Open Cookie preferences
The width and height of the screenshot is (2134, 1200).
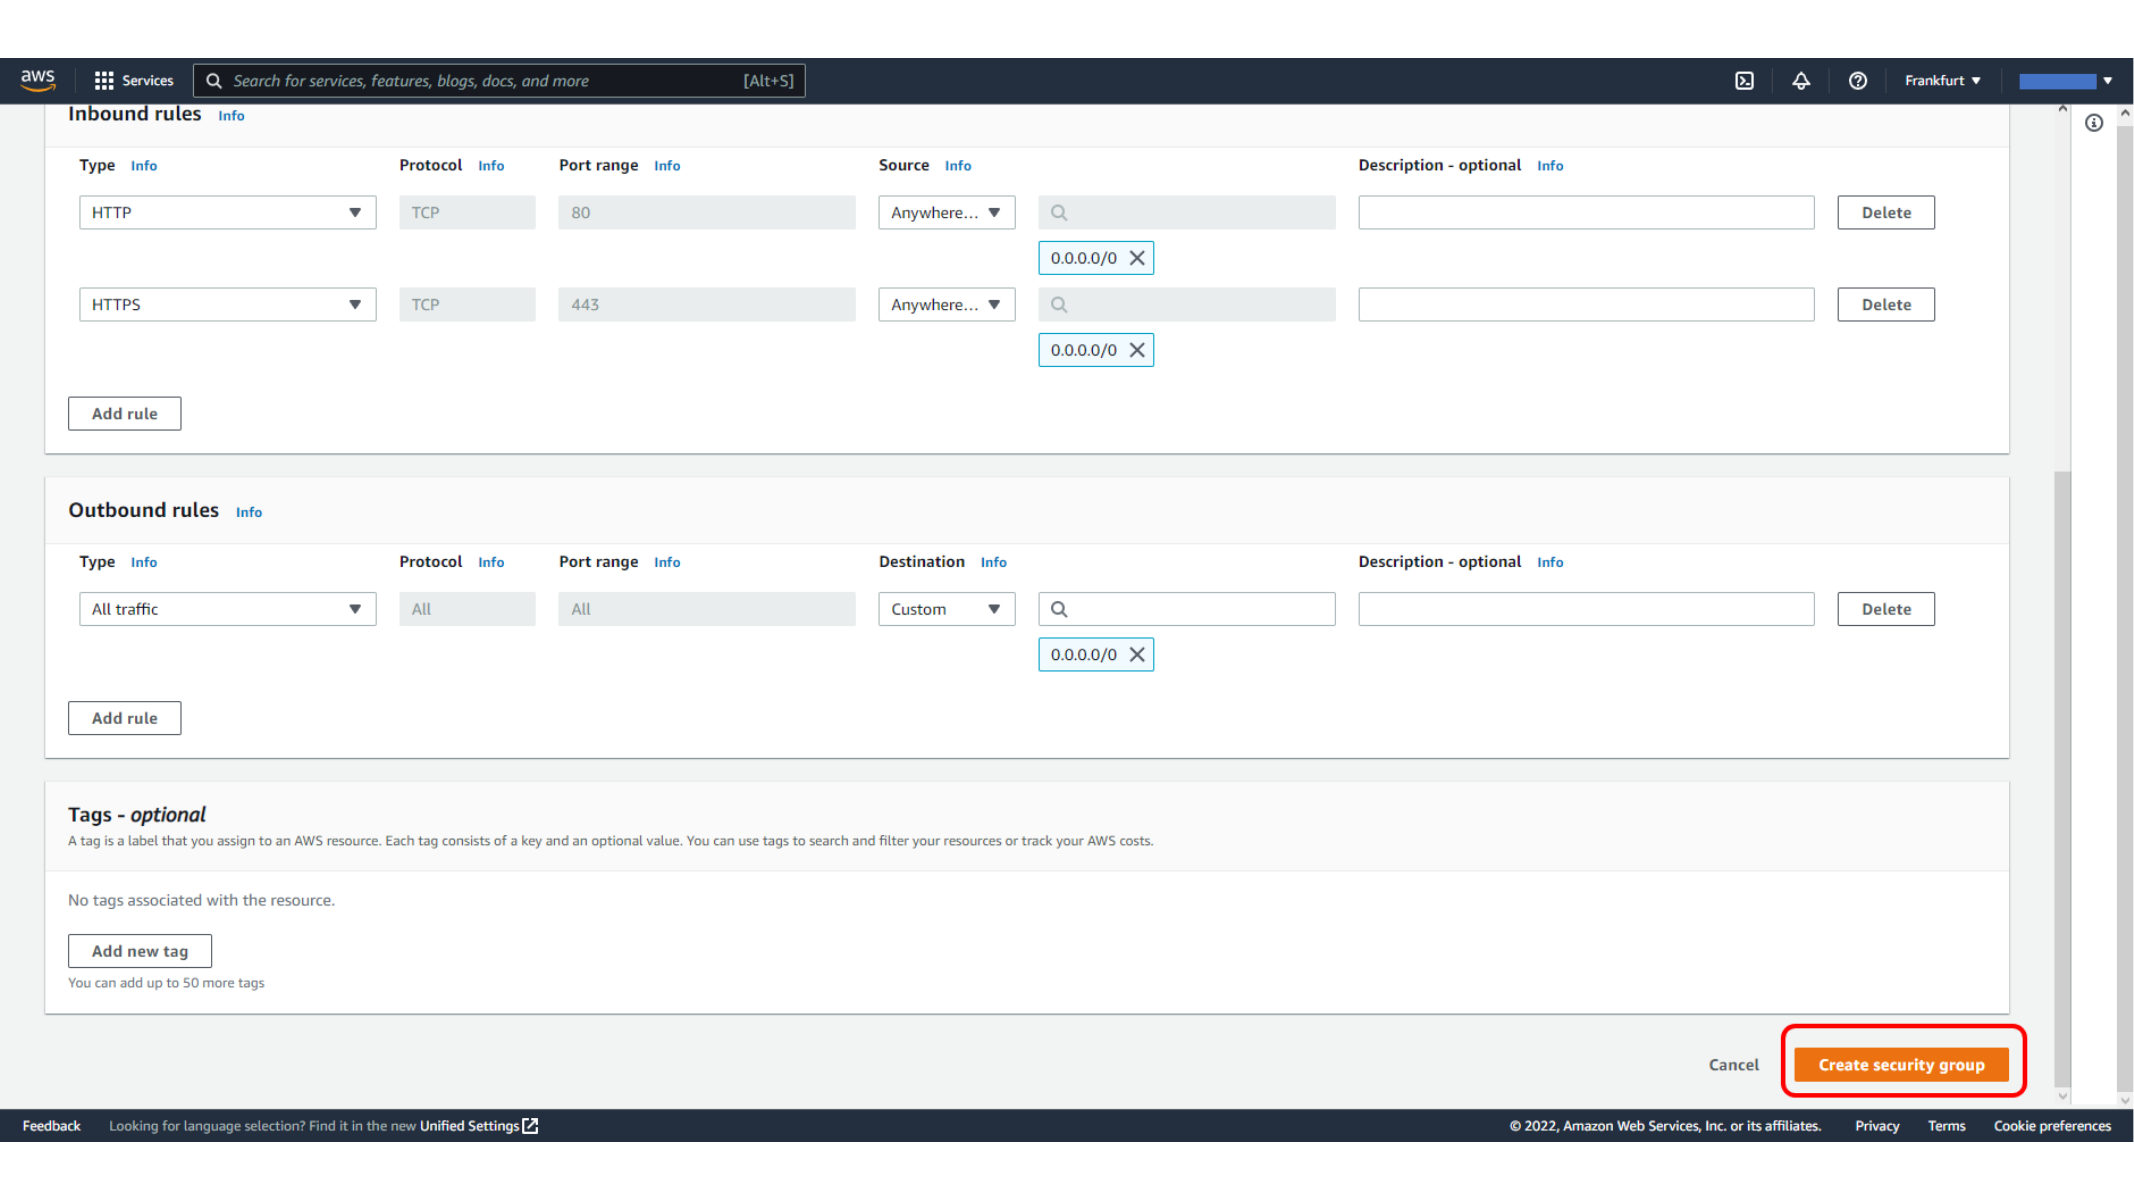click(x=2052, y=1126)
